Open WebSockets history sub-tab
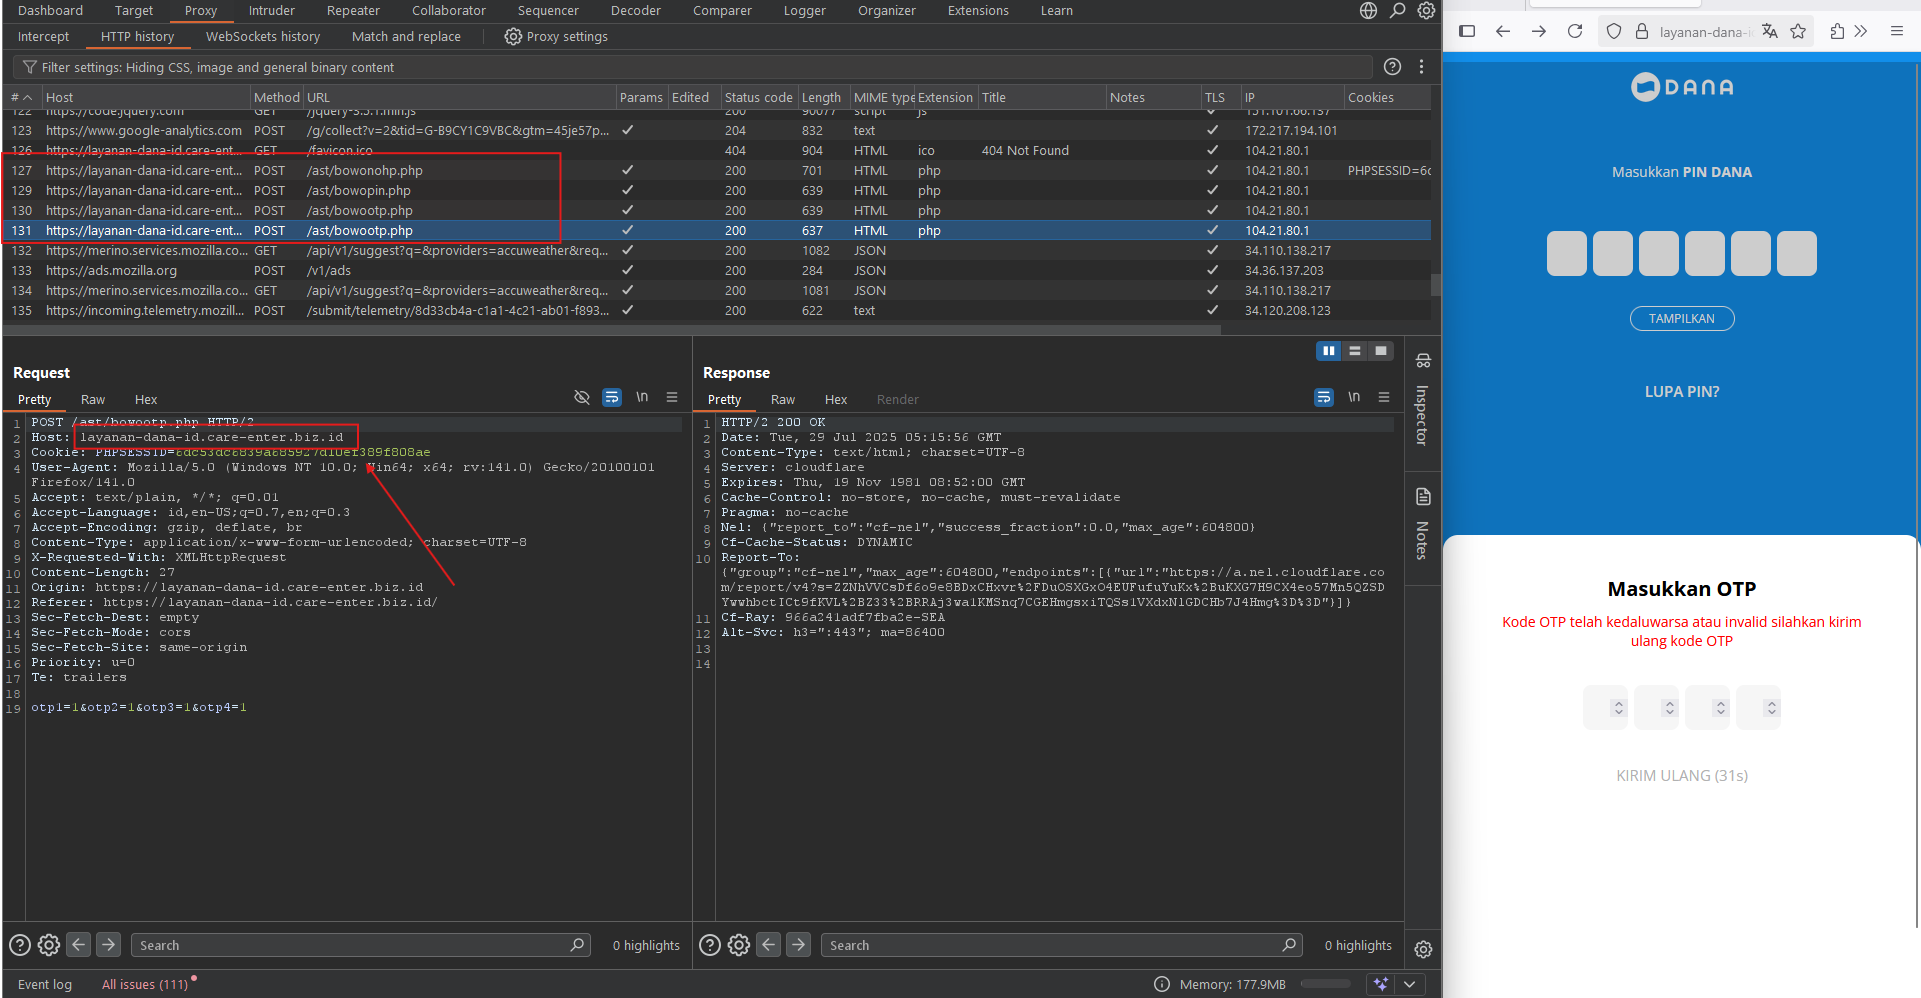This screenshot has height=998, width=1921. point(263,36)
